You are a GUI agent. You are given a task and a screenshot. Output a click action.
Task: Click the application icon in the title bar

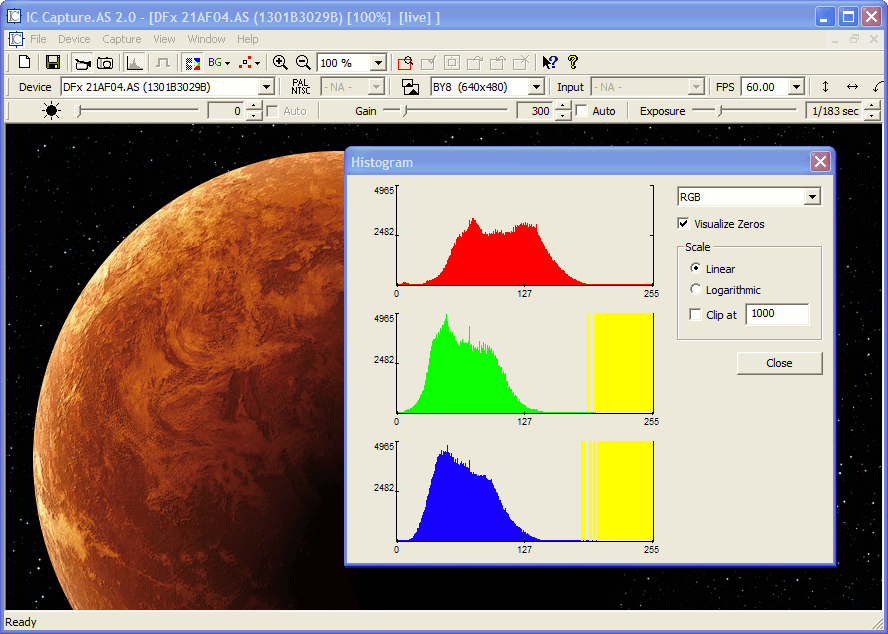[14, 16]
